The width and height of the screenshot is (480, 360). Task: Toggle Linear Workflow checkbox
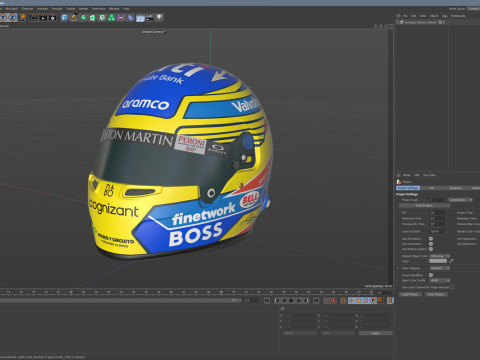[431, 275]
